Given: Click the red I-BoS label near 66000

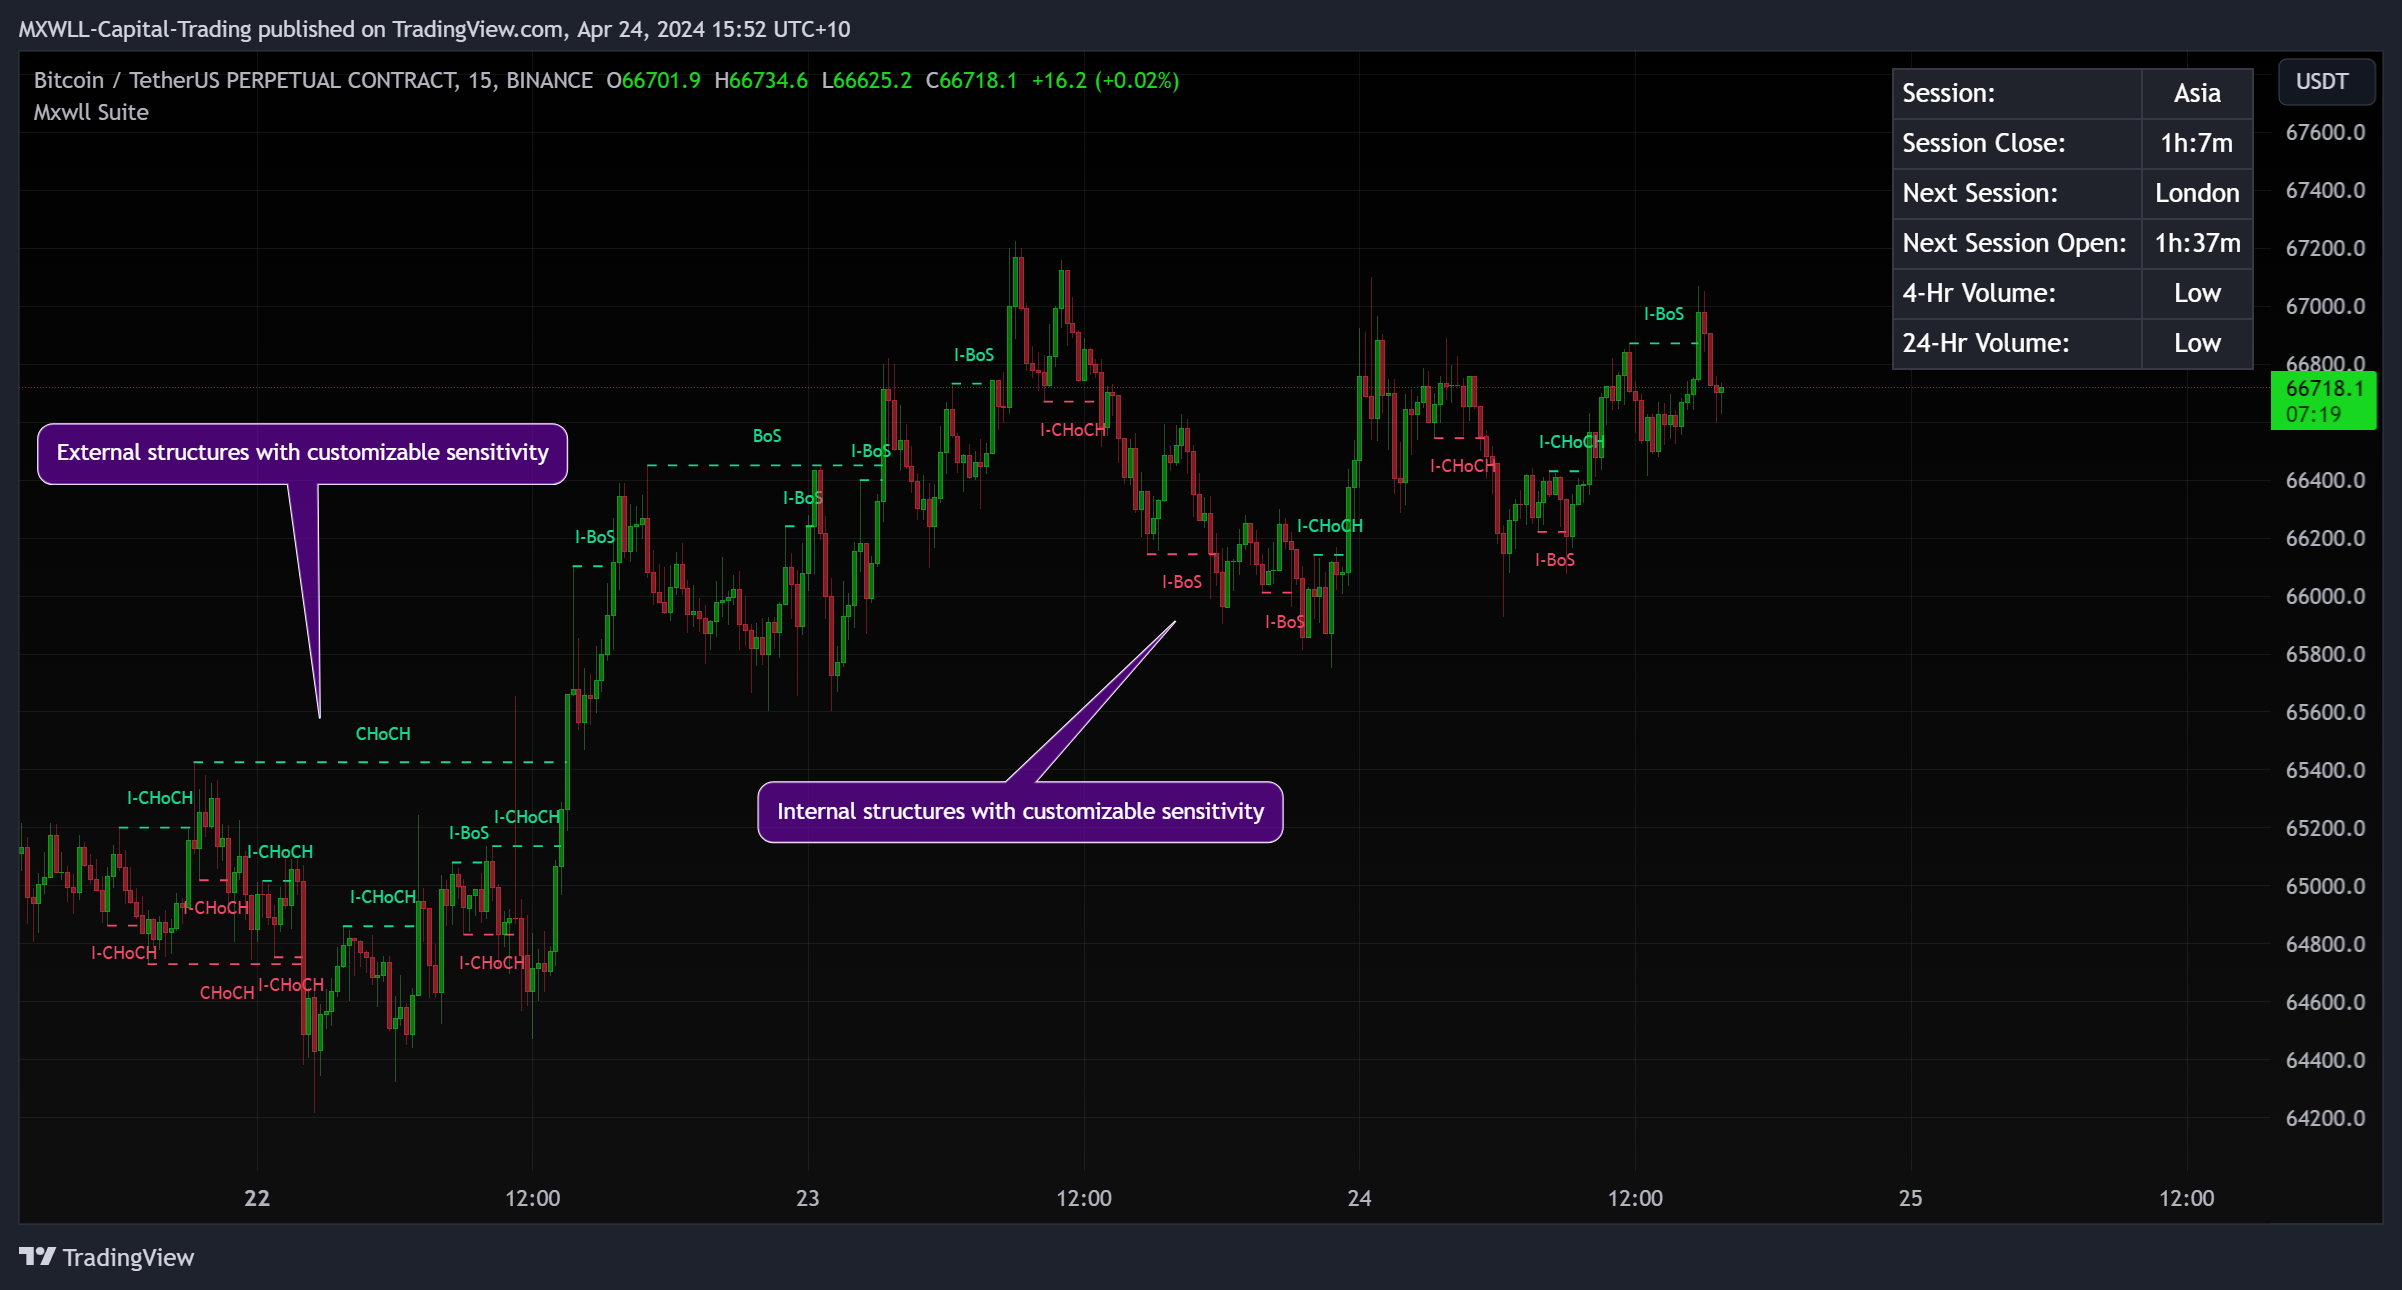Looking at the screenshot, I should 1182,582.
